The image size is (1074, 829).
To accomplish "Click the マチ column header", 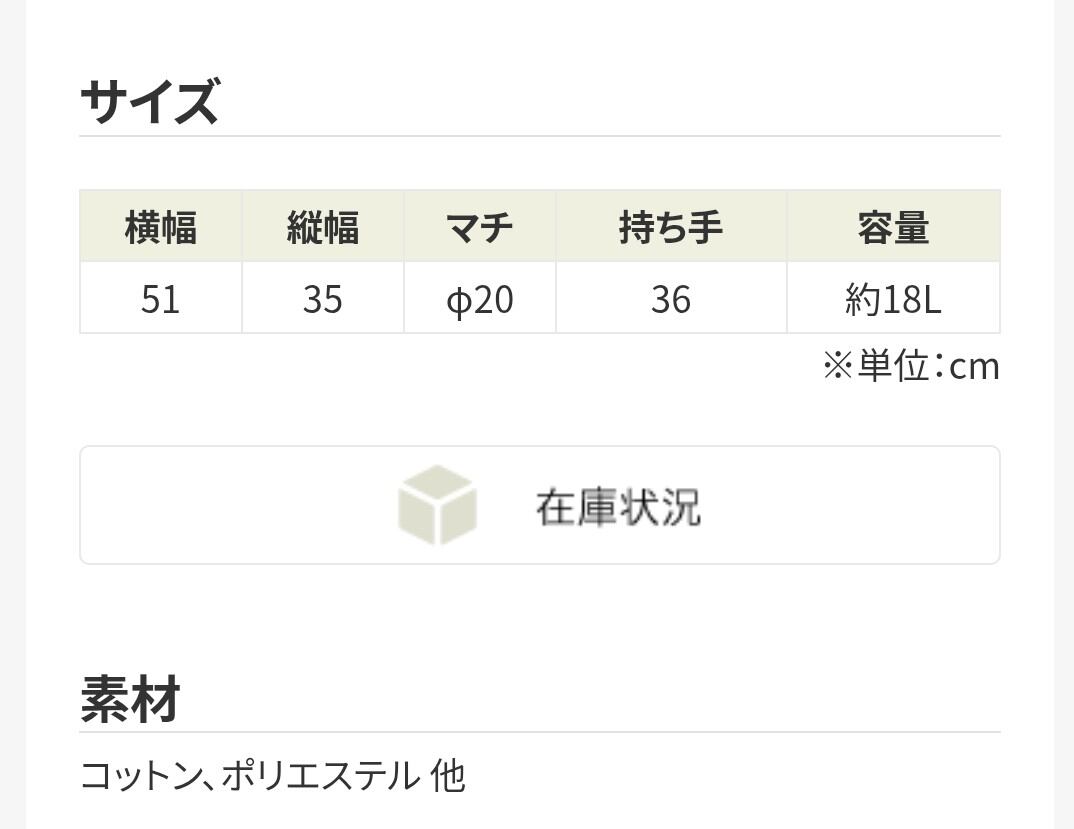I will point(480,227).
